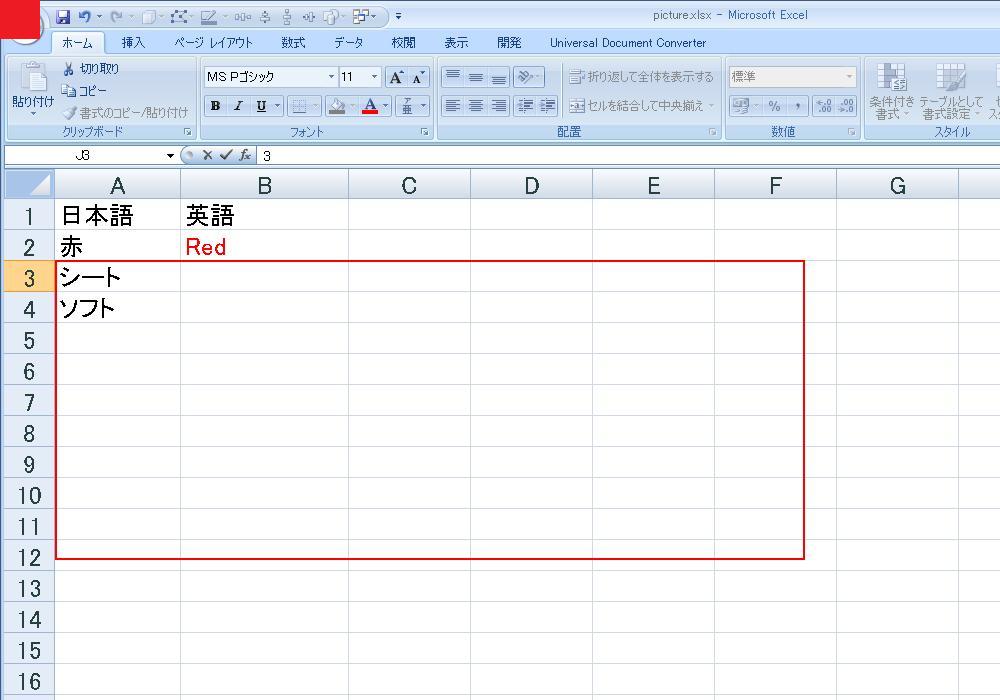Viewport: 1000px width, 700px height.
Task: Open conditional formatting (条件付き書式)
Action: click(891, 91)
